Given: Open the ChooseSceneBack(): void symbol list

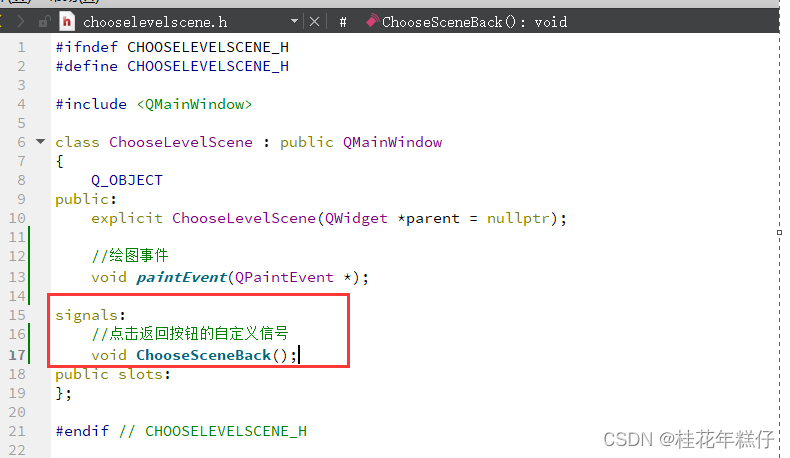Looking at the screenshot, I should (474, 22).
